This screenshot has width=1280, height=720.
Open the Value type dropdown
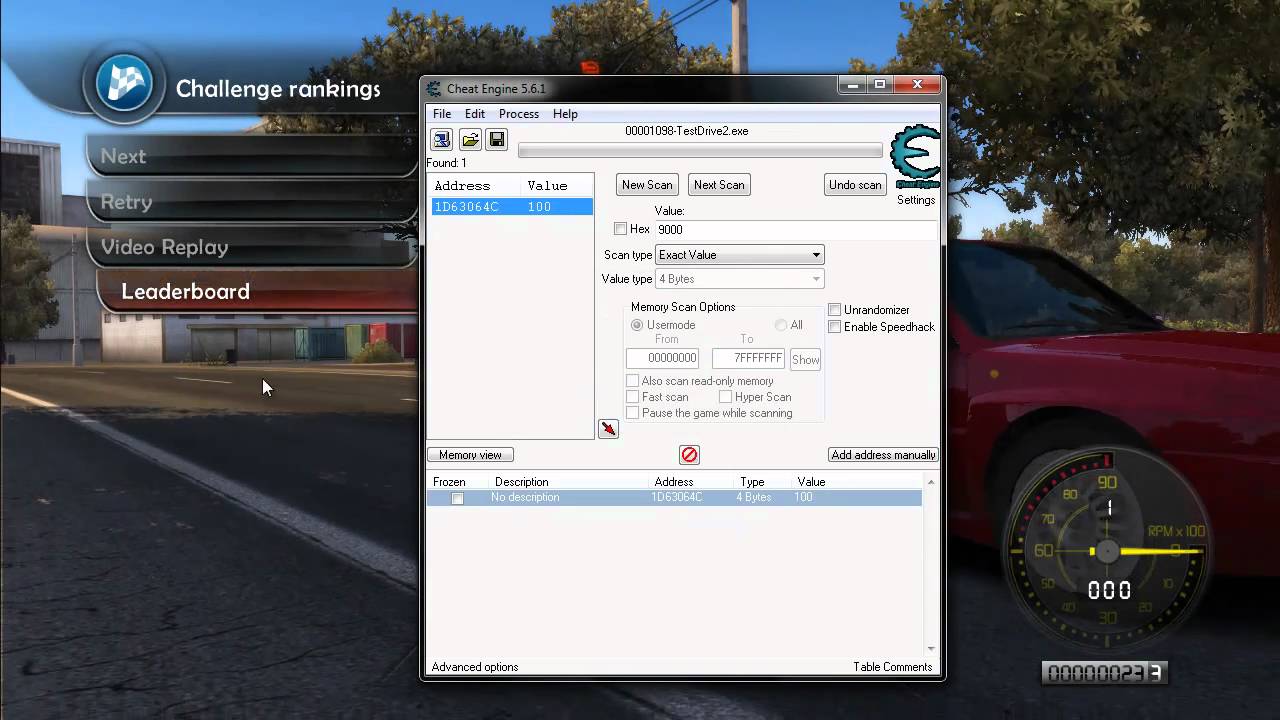pyautogui.click(x=739, y=279)
